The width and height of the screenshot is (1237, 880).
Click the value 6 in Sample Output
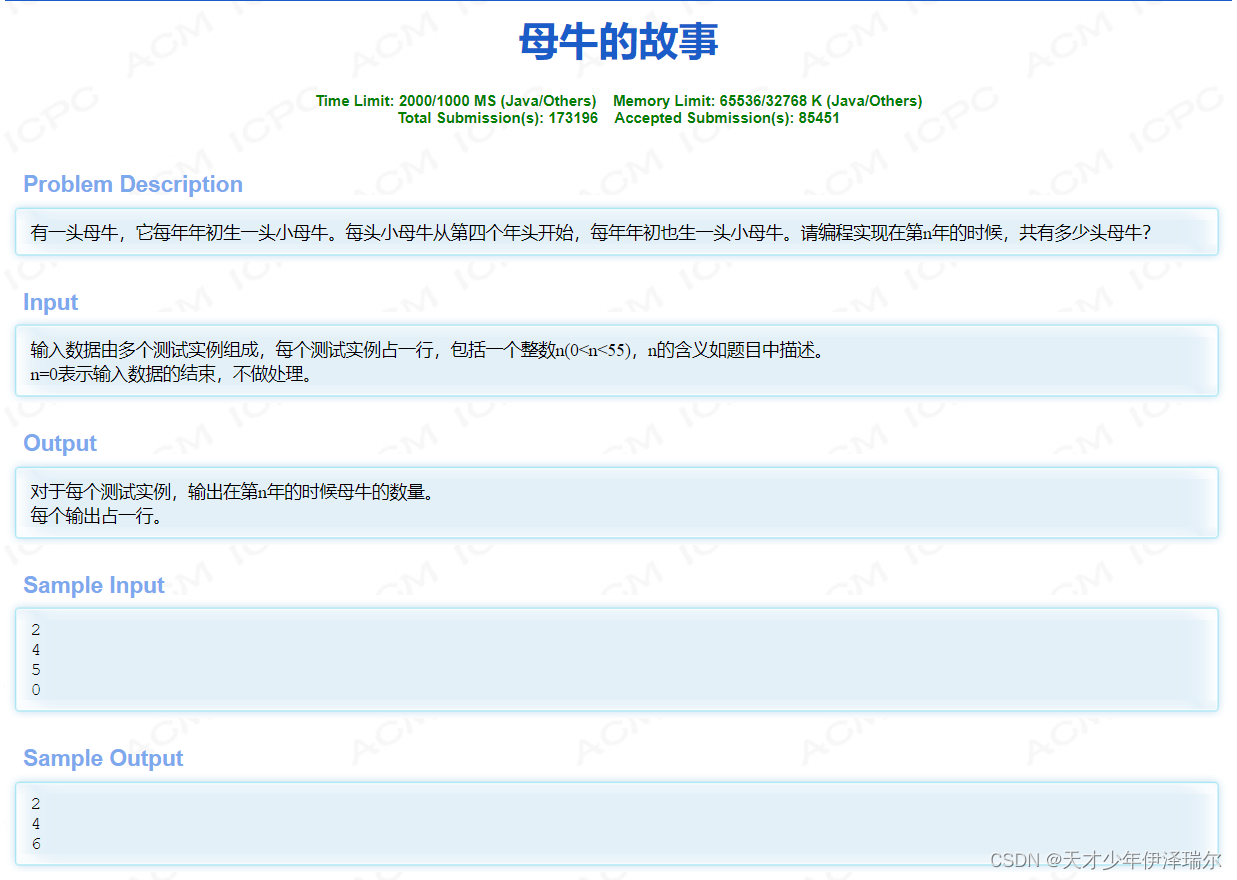(x=36, y=844)
